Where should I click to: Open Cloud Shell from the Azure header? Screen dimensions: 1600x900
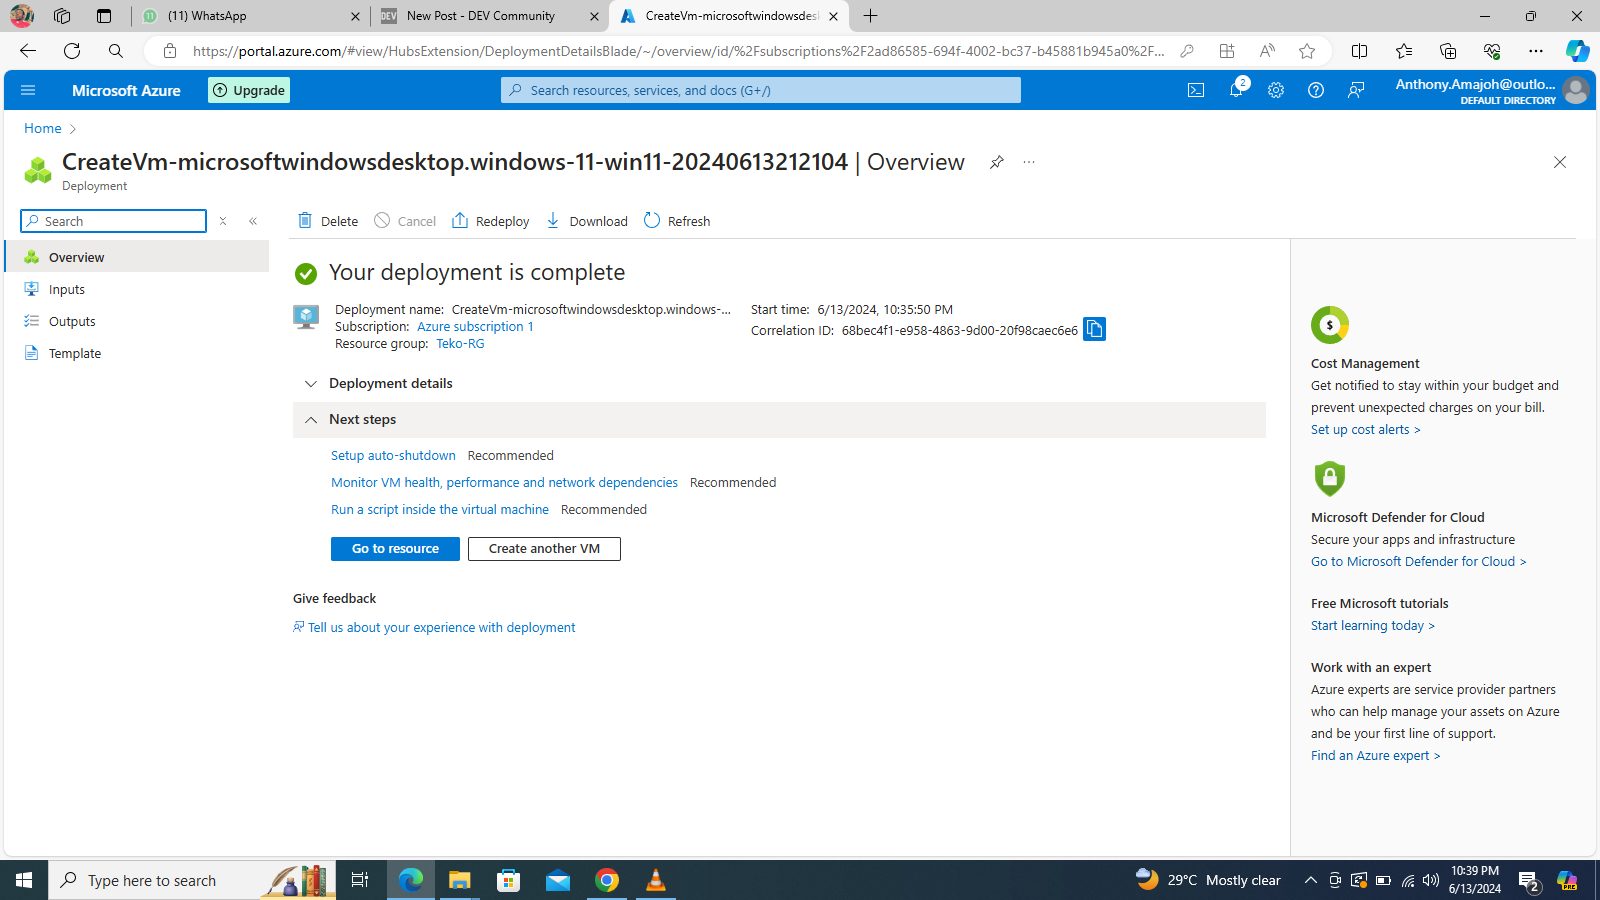pos(1196,90)
